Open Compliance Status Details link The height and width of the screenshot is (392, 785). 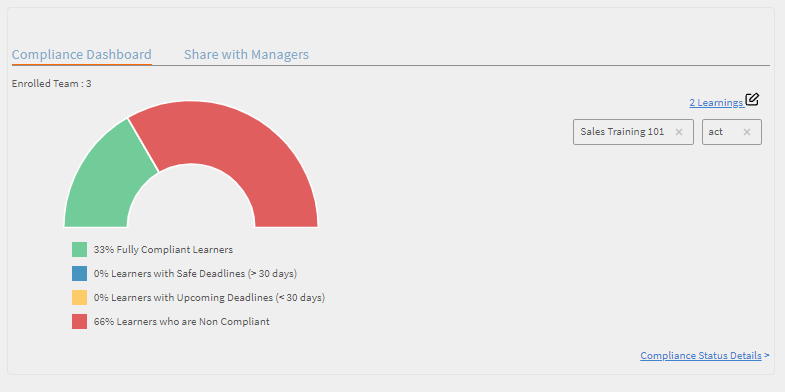click(701, 355)
